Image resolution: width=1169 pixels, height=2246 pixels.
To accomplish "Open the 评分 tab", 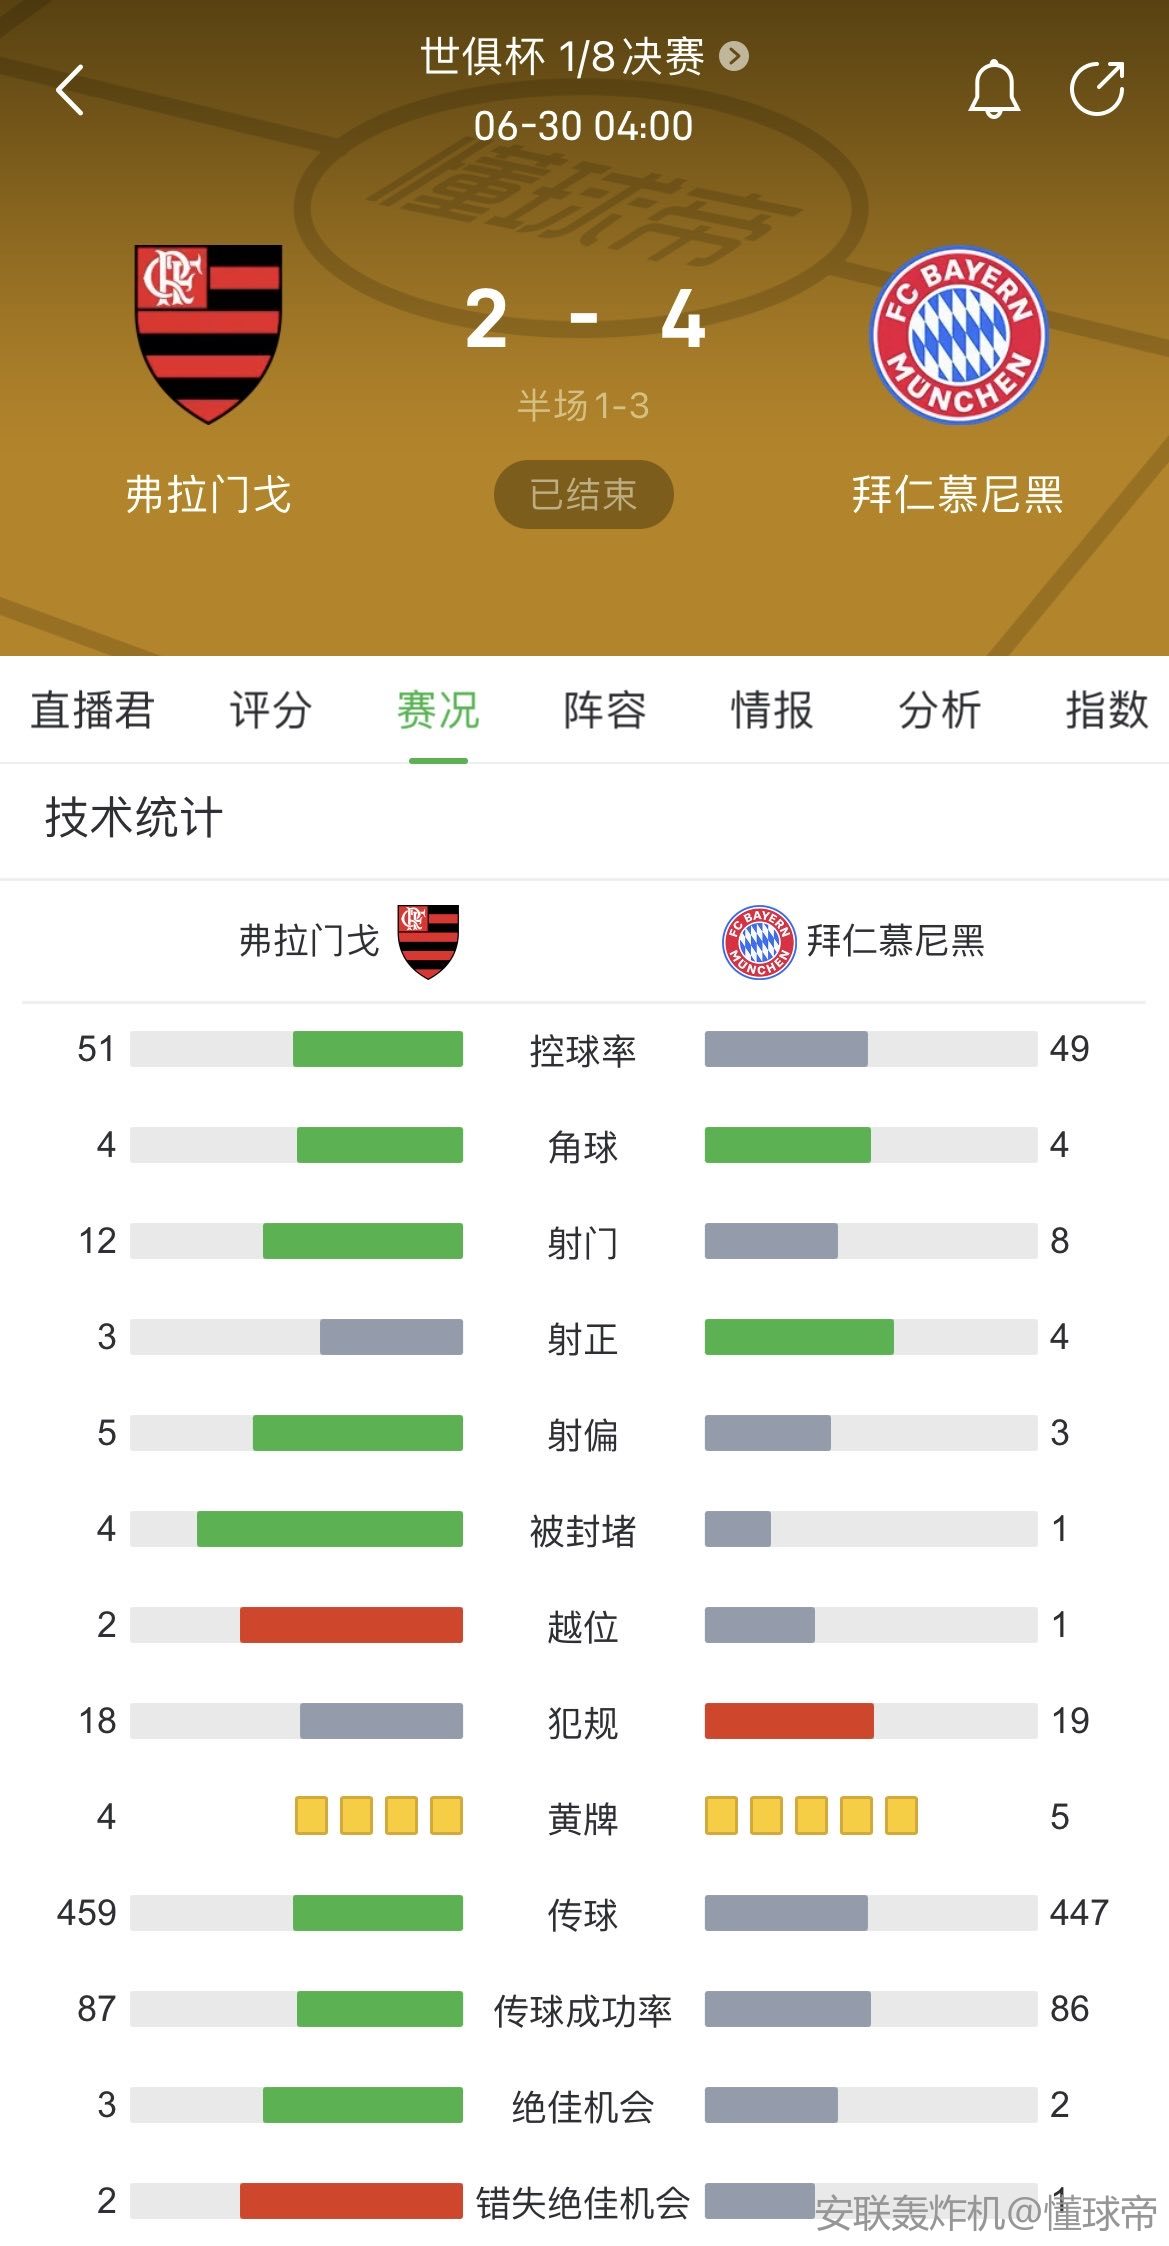I will [270, 710].
